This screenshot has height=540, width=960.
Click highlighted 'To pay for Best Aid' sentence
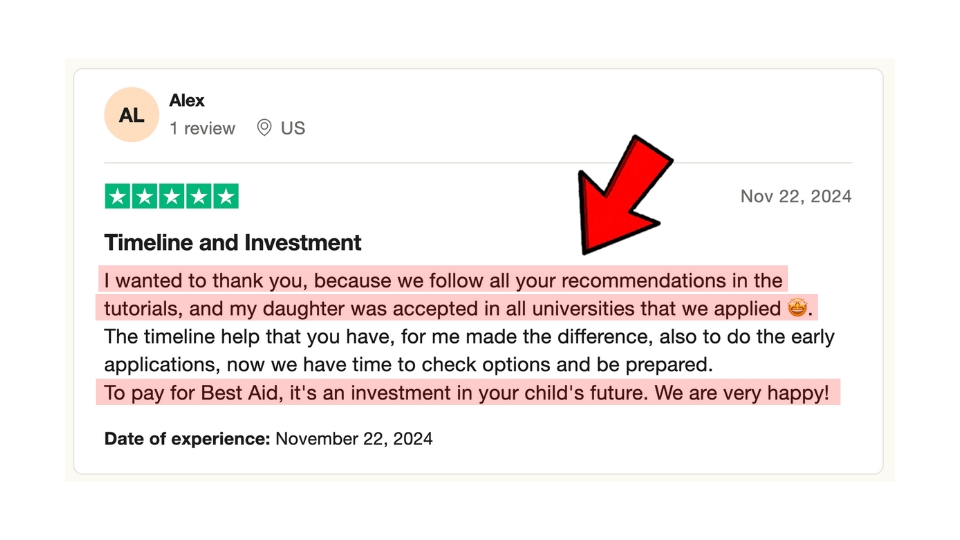467,392
